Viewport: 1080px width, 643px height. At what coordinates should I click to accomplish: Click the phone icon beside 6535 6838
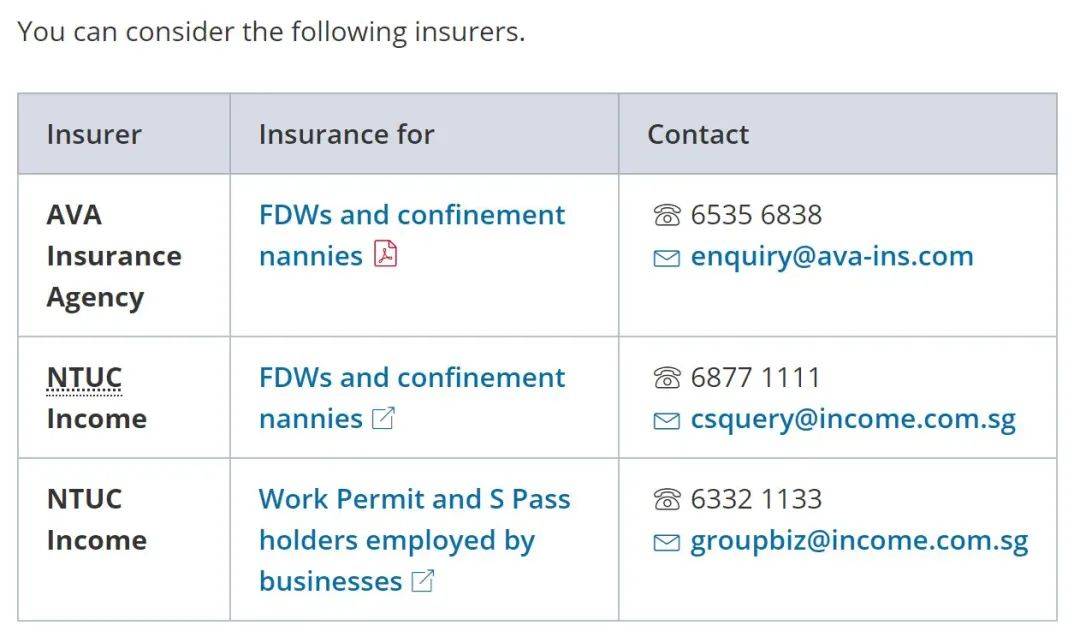(x=666, y=215)
